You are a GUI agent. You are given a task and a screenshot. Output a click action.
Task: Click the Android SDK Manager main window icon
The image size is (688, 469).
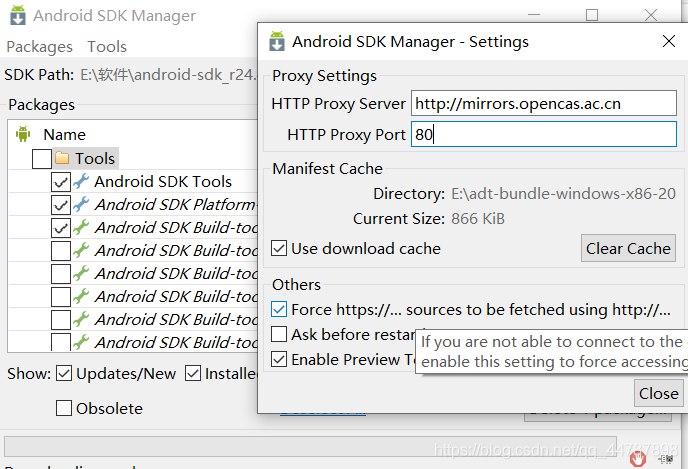[18, 15]
